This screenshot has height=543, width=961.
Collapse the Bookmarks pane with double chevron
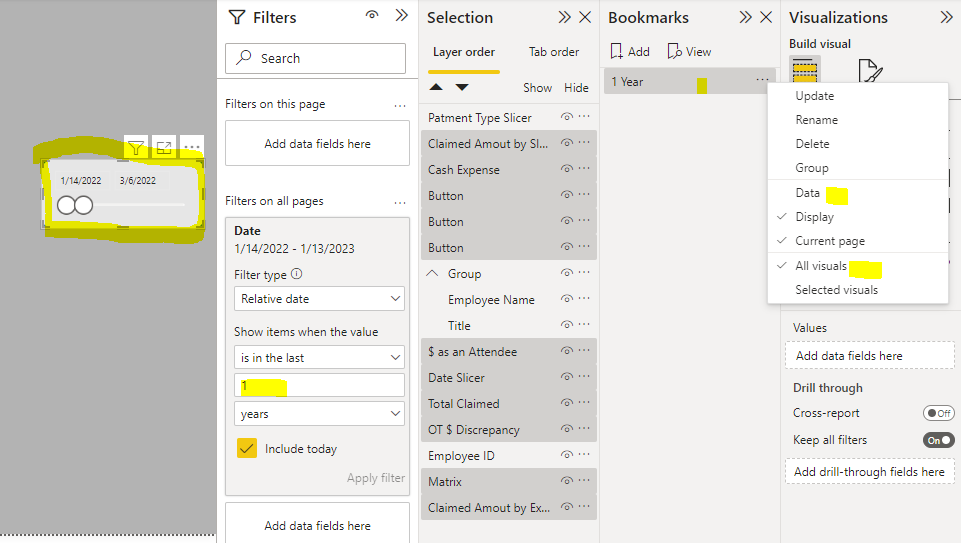tap(745, 17)
